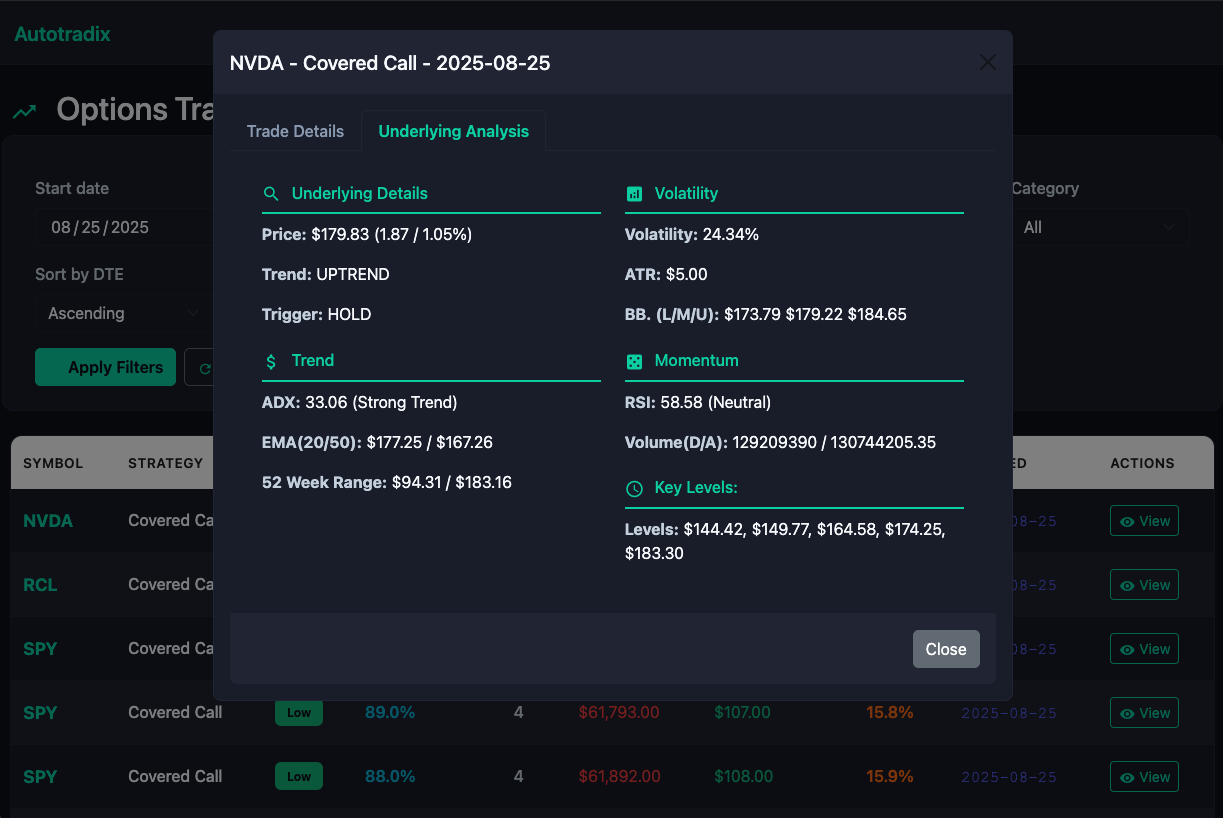Click the trending-up icon next to Options title
1223x818 pixels.
coord(25,111)
